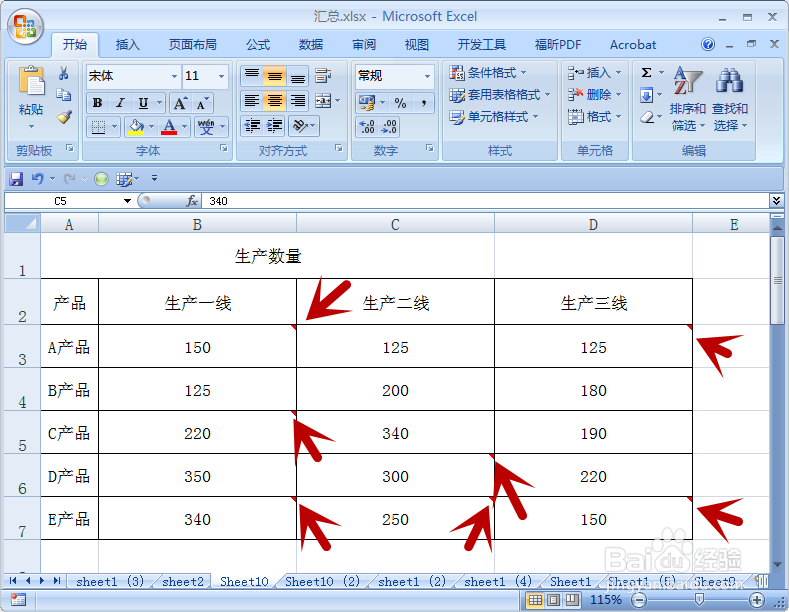Open the 插入 ribbon tab
Screen dimensions: 789x612
pos(127,45)
